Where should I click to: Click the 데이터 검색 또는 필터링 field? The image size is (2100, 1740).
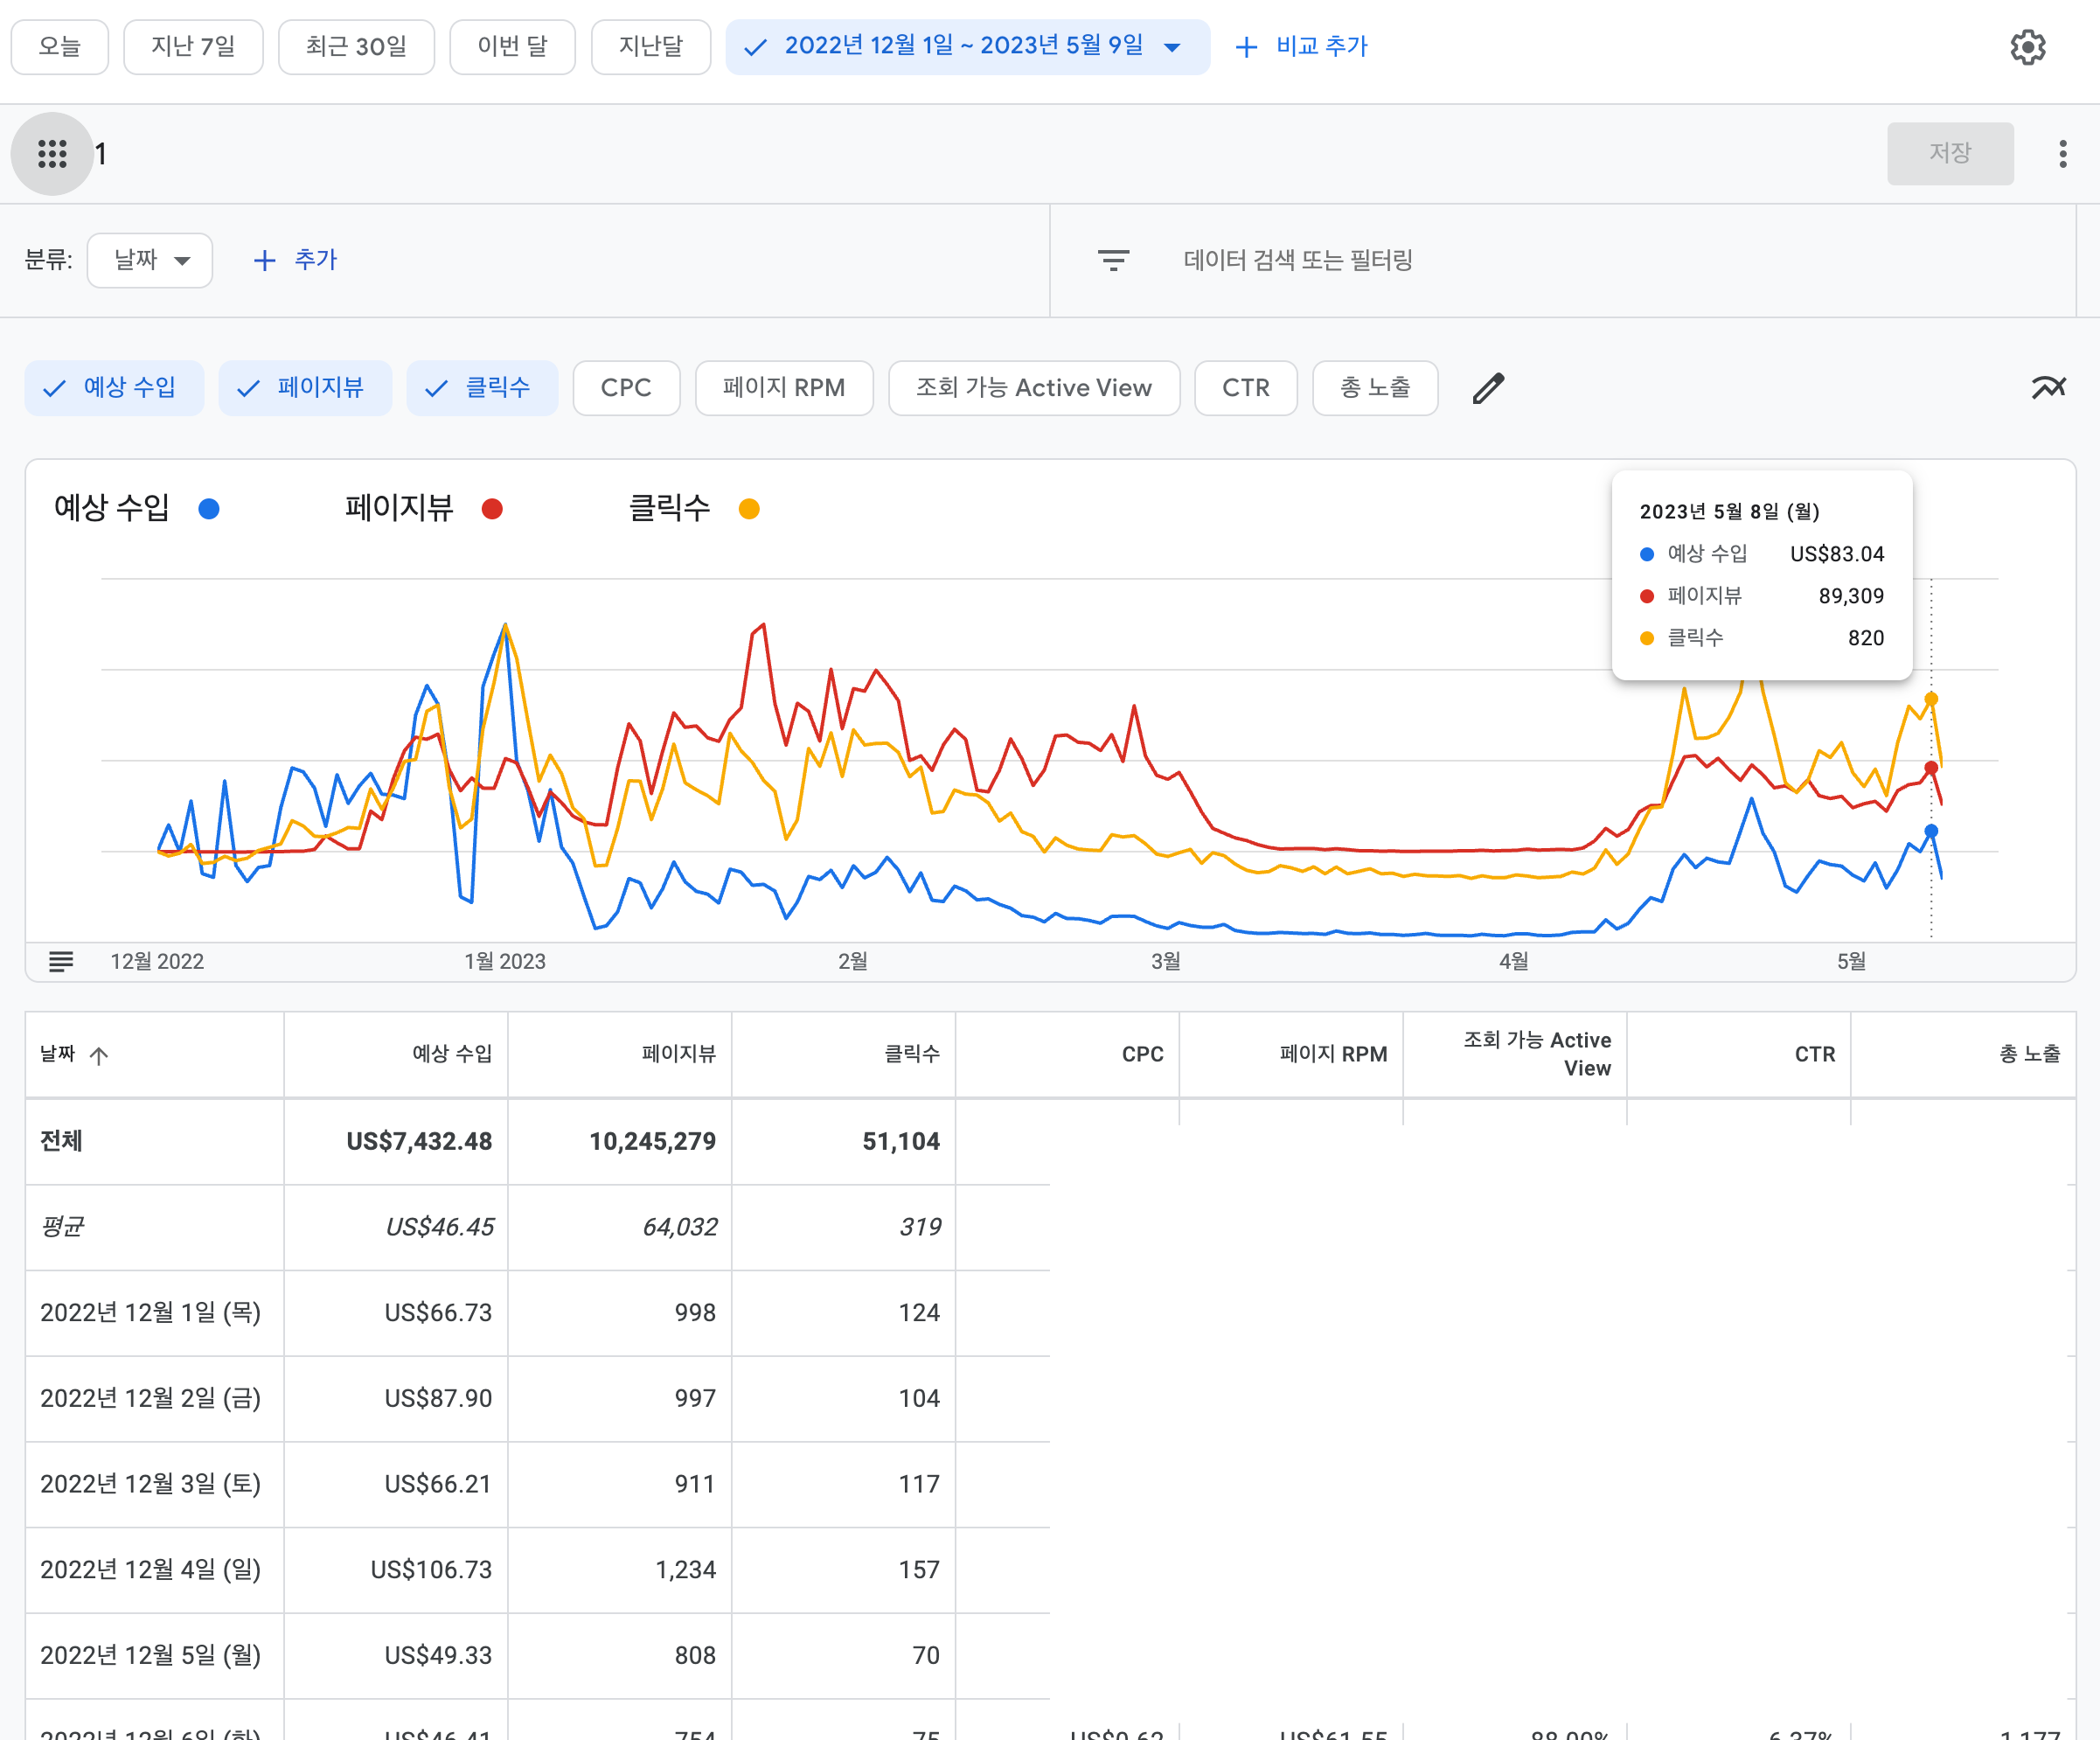pos(1562,261)
